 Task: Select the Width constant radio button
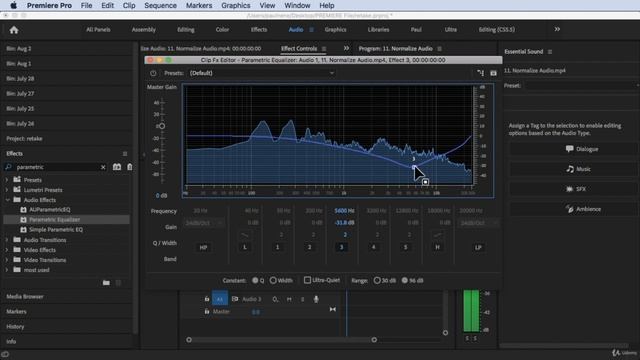pyautogui.click(x=273, y=280)
